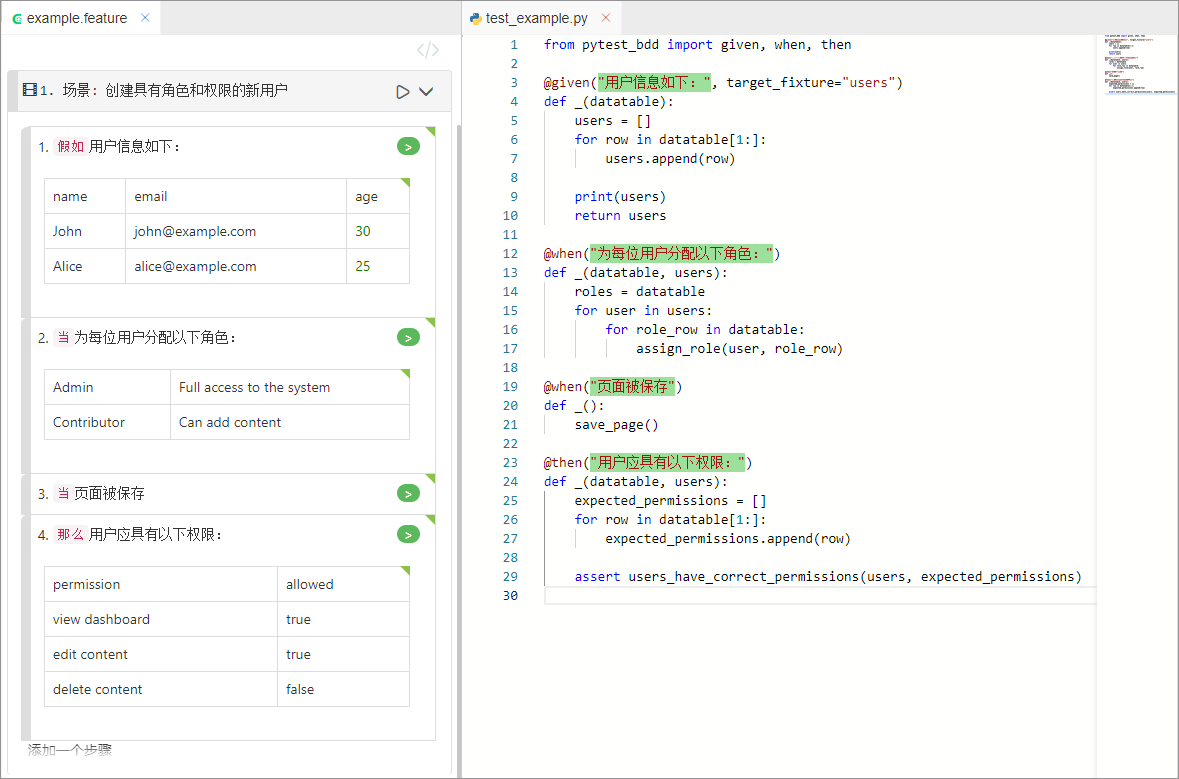Click the green corner triangle on roles table
Viewport: 1179px width, 779px height.
coord(406,371)
